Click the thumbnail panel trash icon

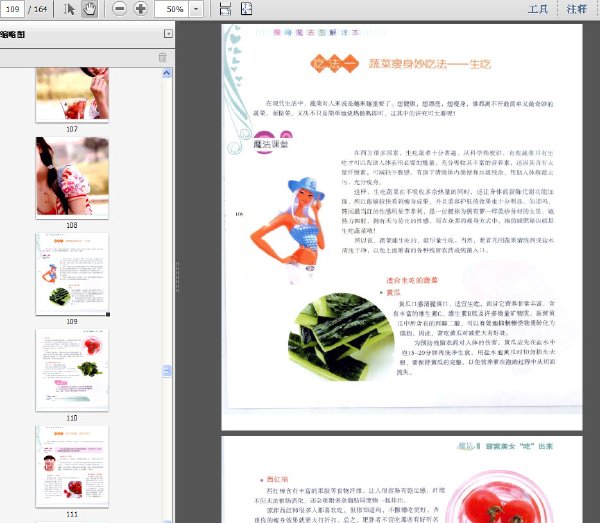click(163, 57)
